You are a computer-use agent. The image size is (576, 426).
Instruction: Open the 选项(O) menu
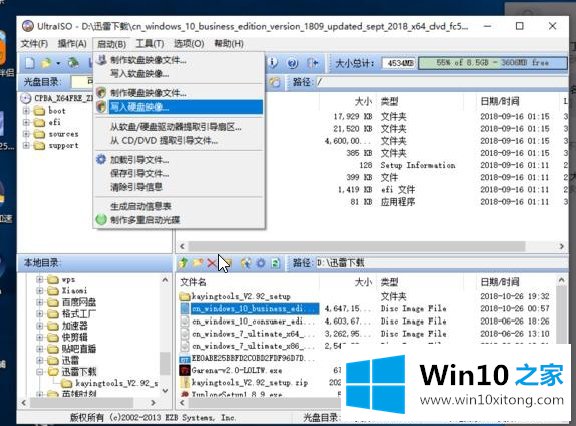point(189,44)
